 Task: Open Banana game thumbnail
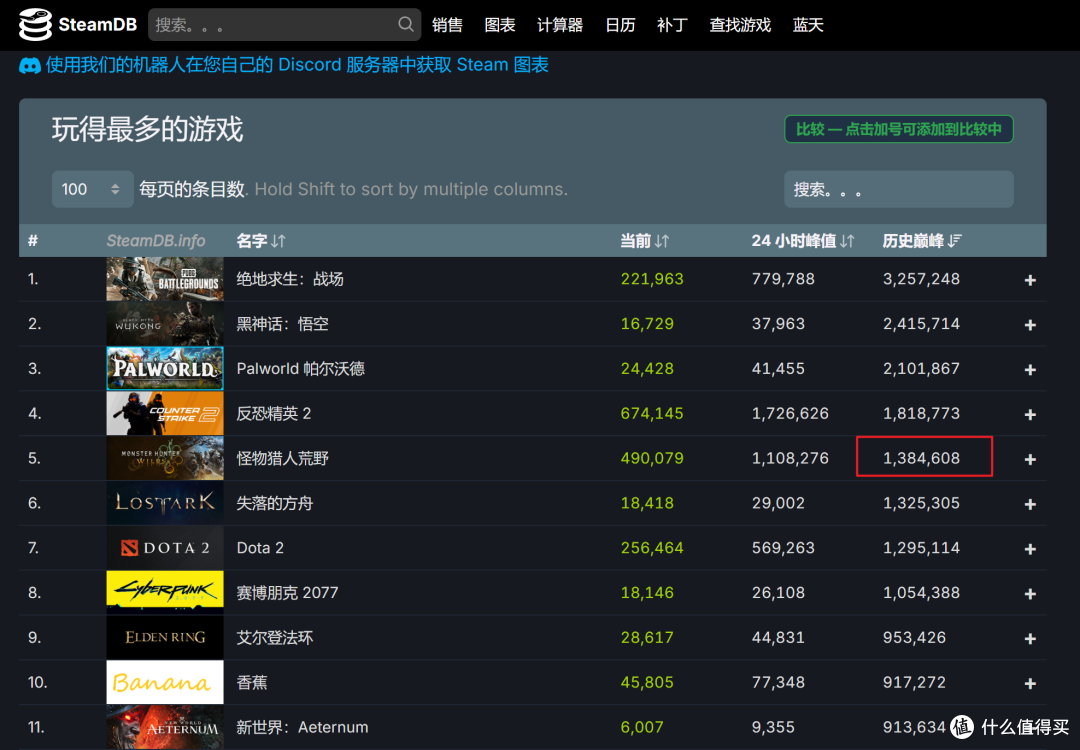[165, 682]
